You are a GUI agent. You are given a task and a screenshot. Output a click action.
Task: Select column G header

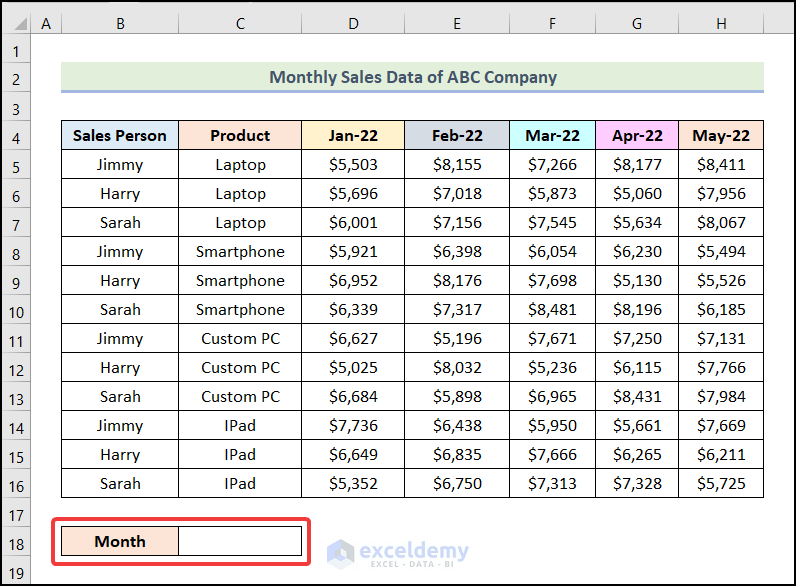click(637, 23)
